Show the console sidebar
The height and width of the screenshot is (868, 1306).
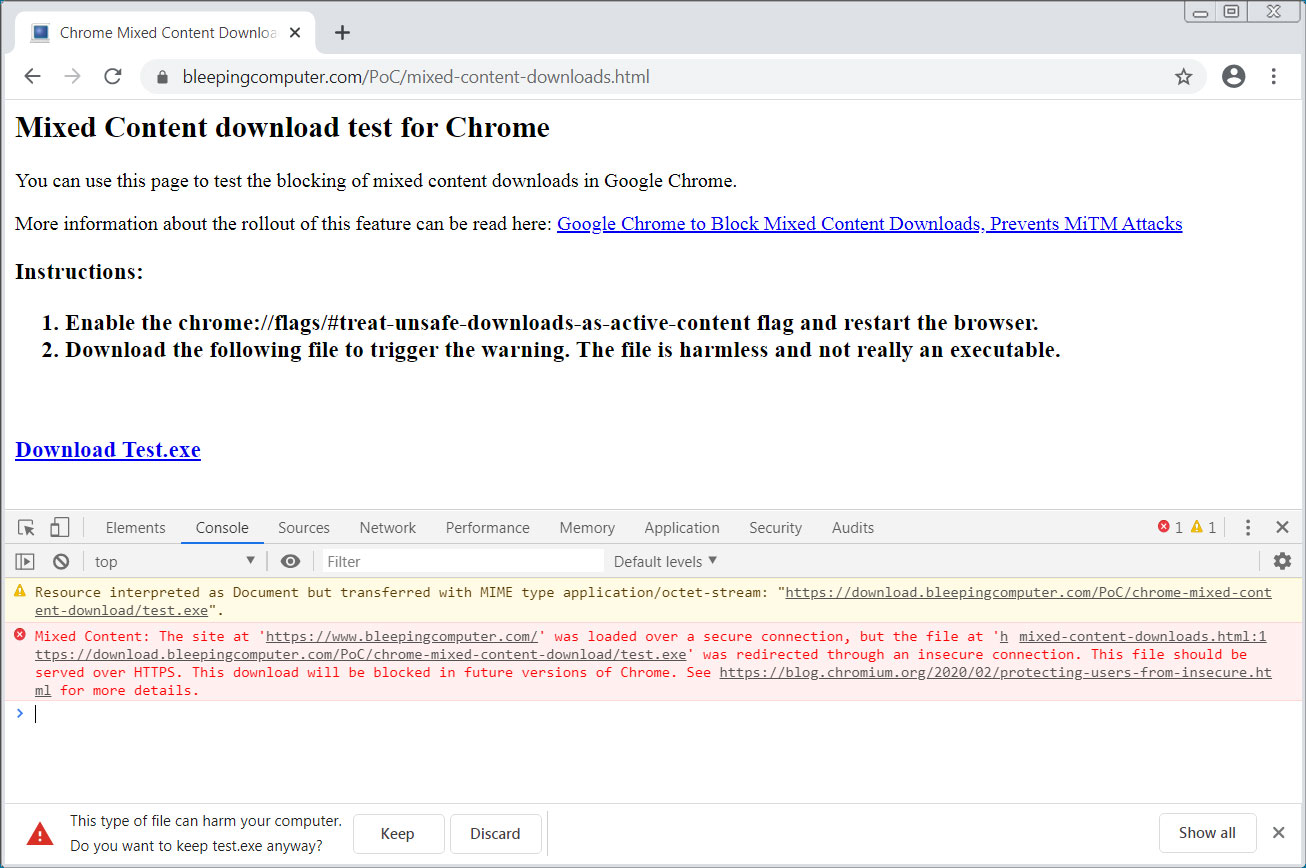(26, 562)
